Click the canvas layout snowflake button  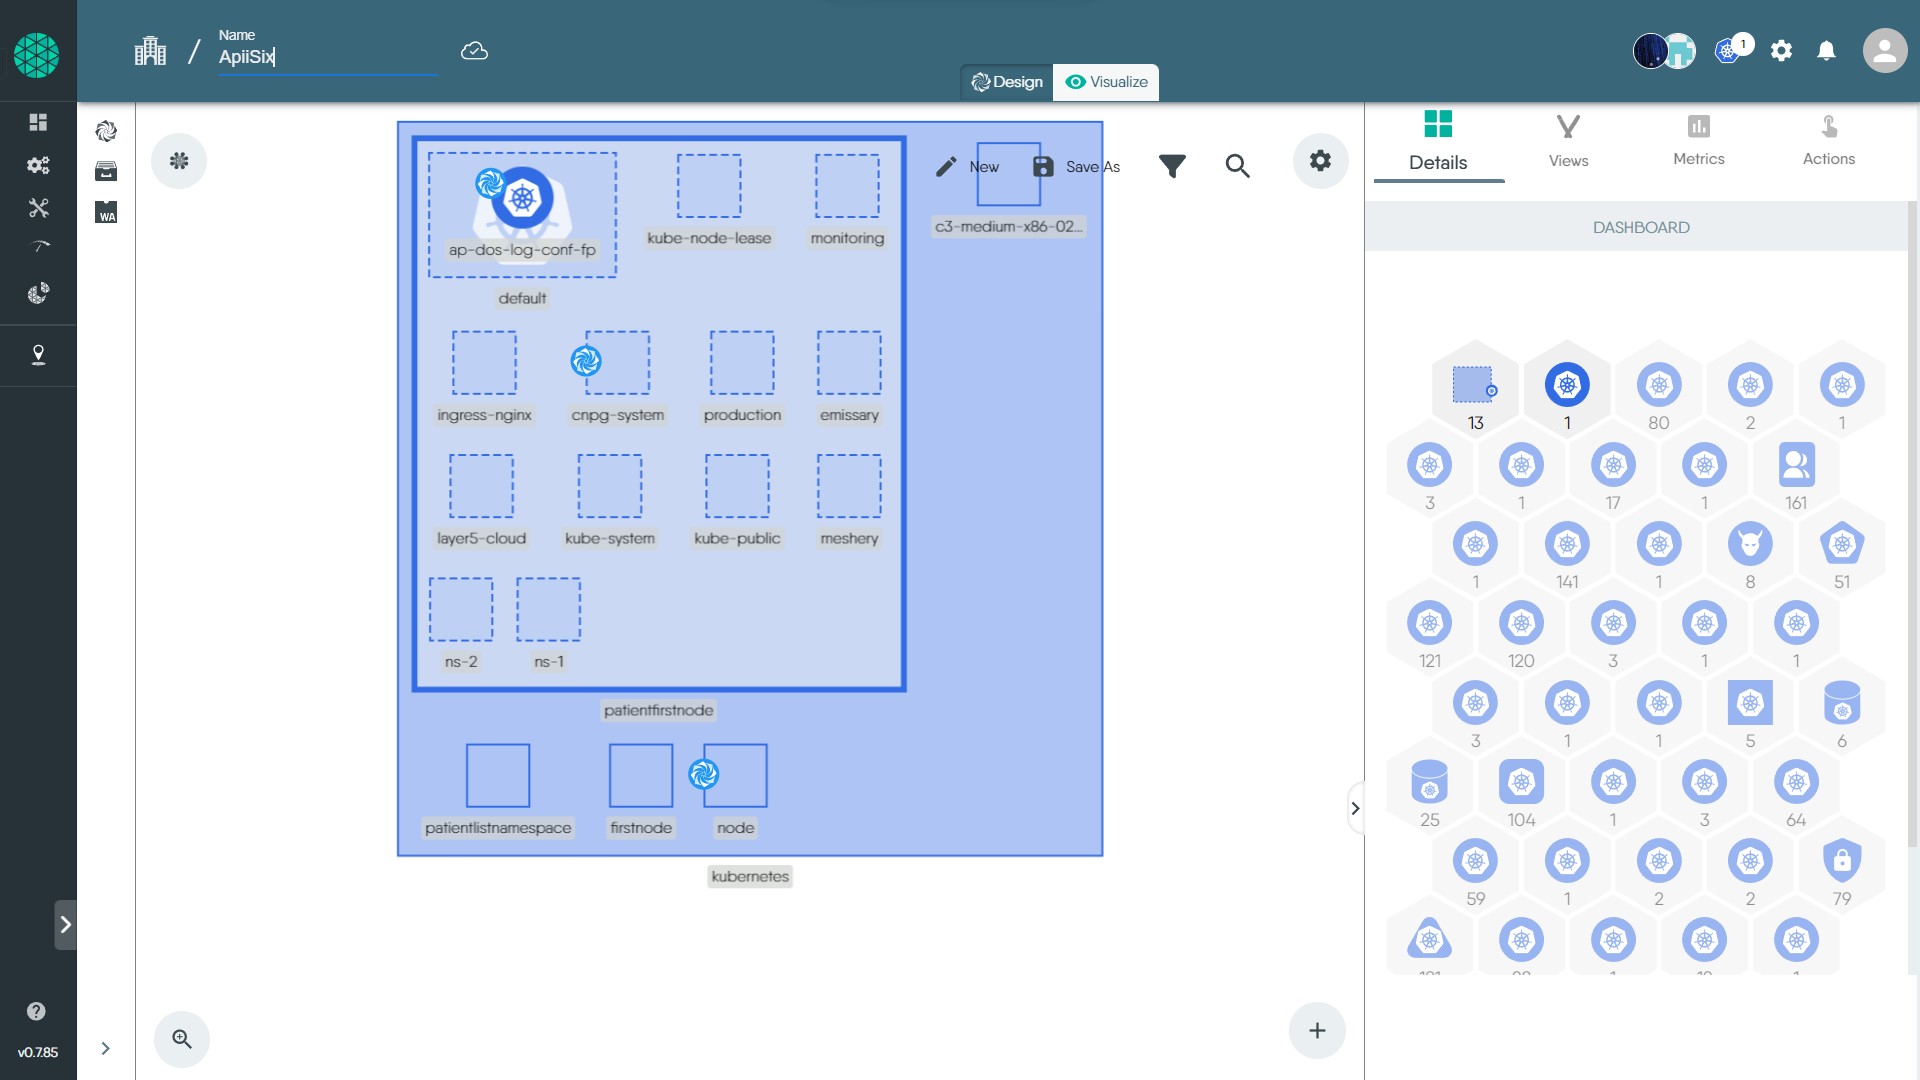point(179,161)
